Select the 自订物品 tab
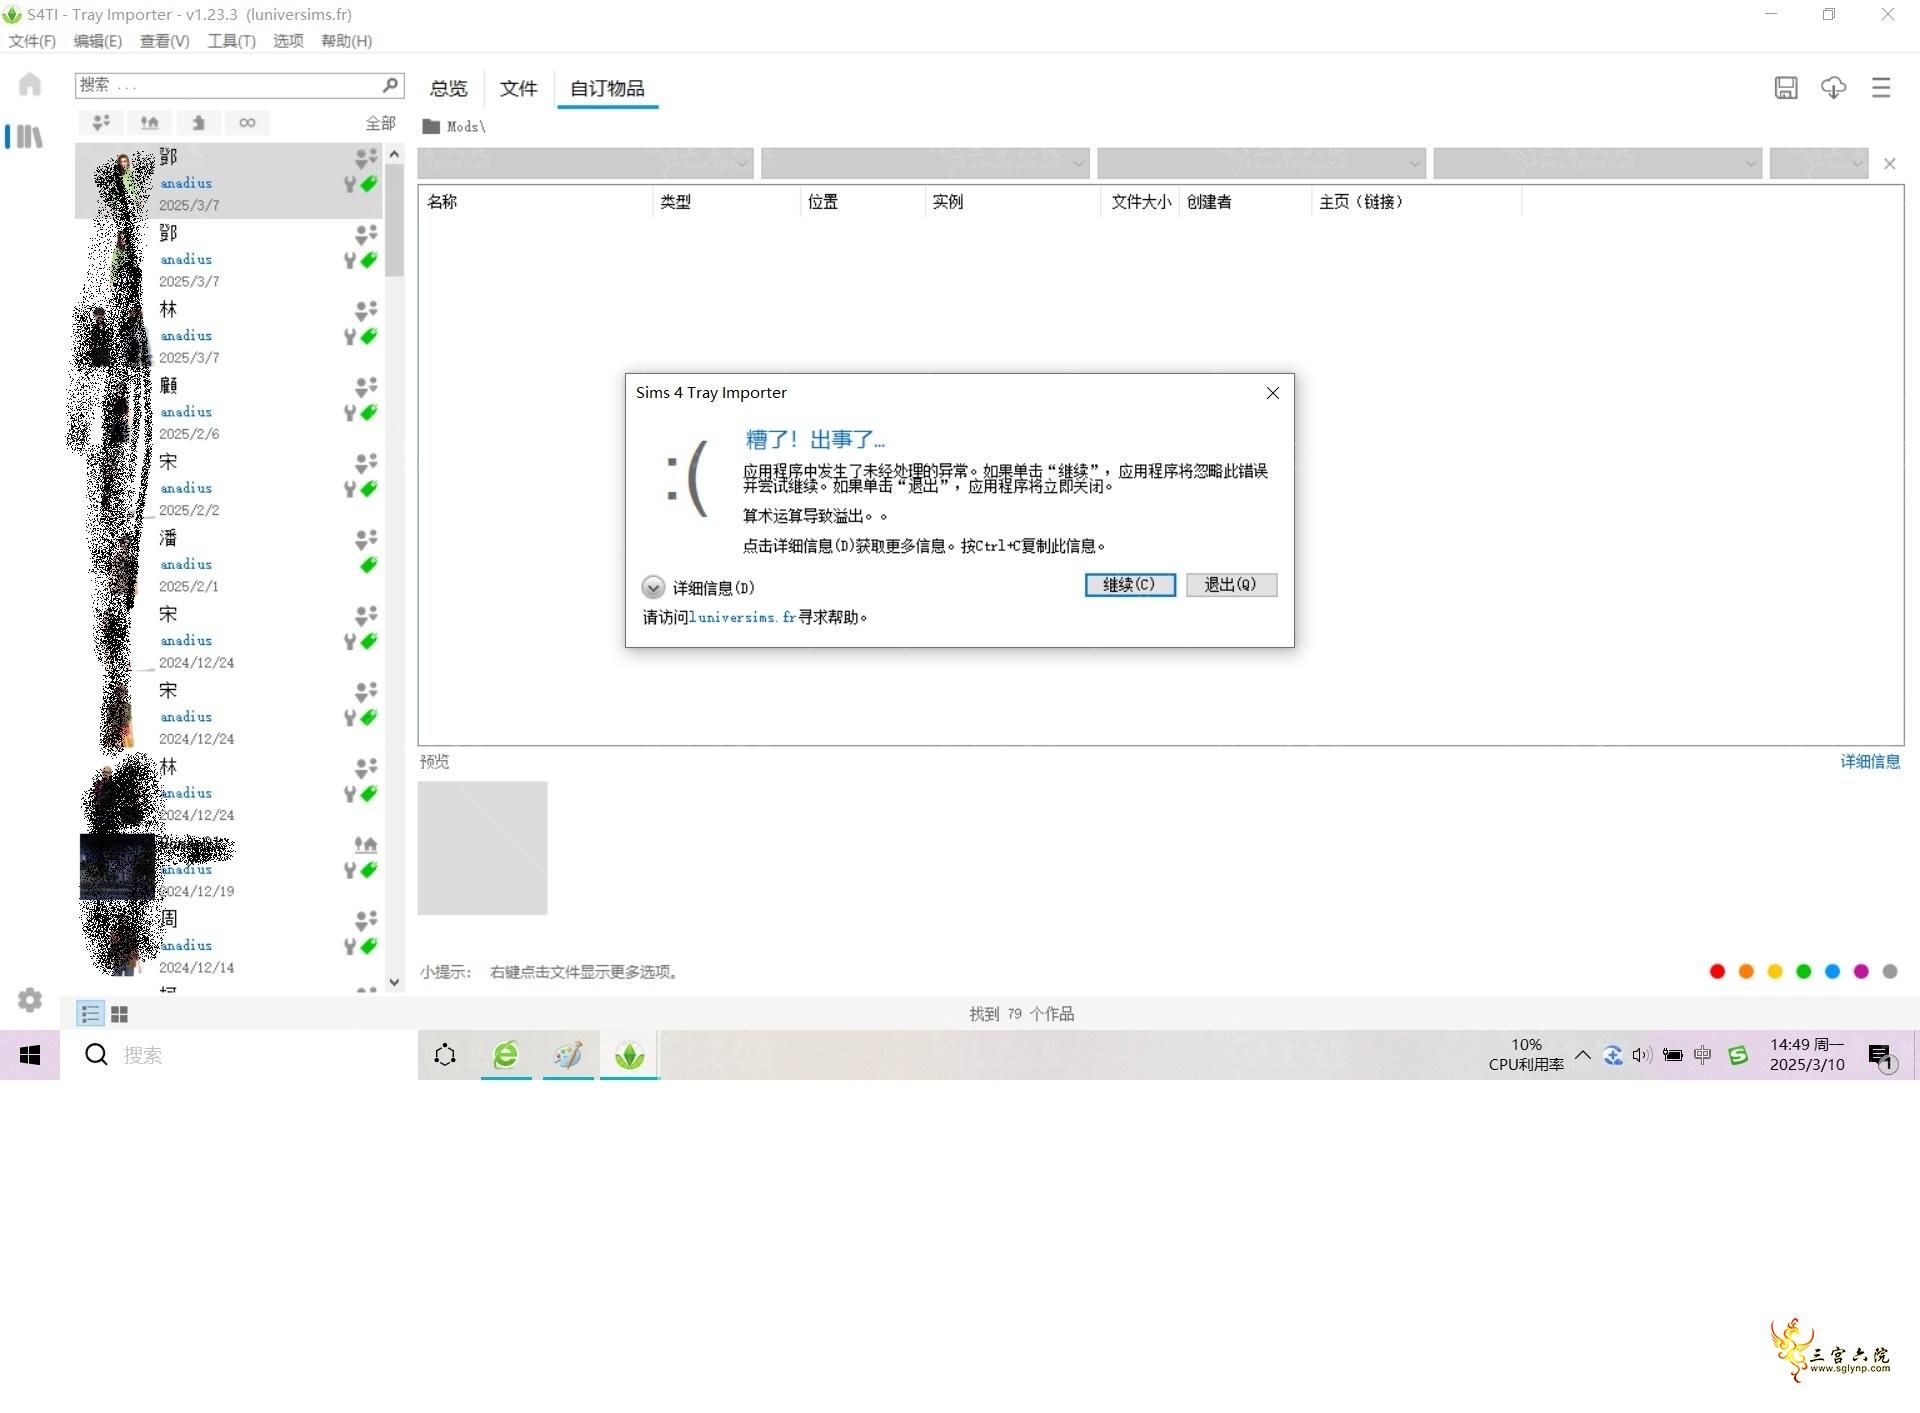Screen dimensions: 1920x1413 (607, 88)
